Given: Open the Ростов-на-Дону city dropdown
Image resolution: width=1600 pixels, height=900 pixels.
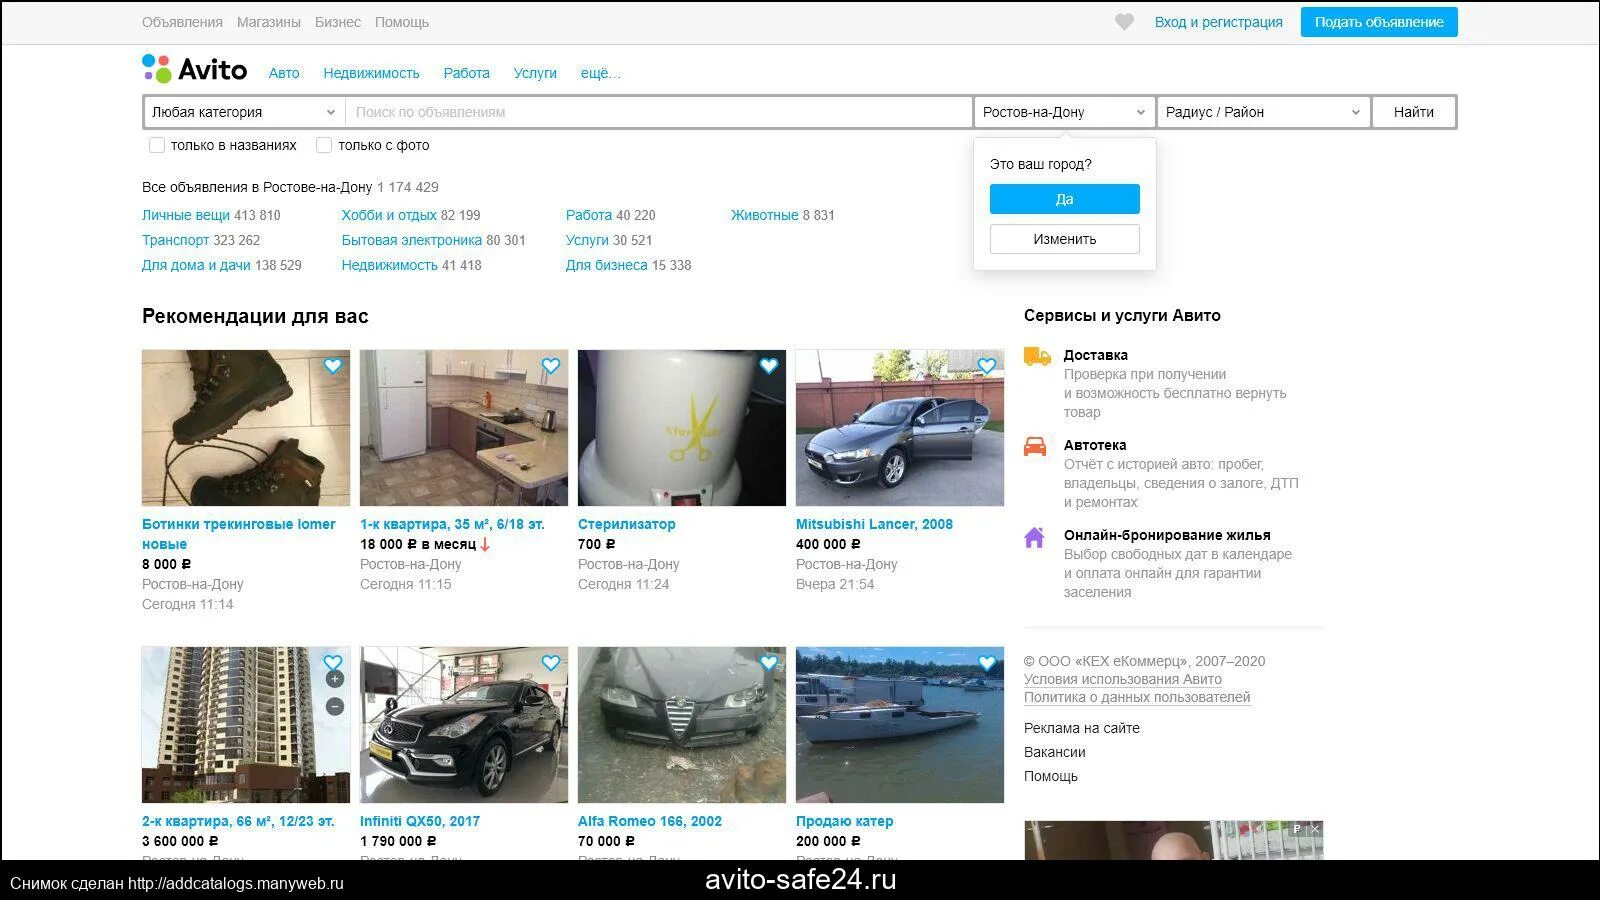Looking at the screenshot, I should click(x=1064, y=112).
